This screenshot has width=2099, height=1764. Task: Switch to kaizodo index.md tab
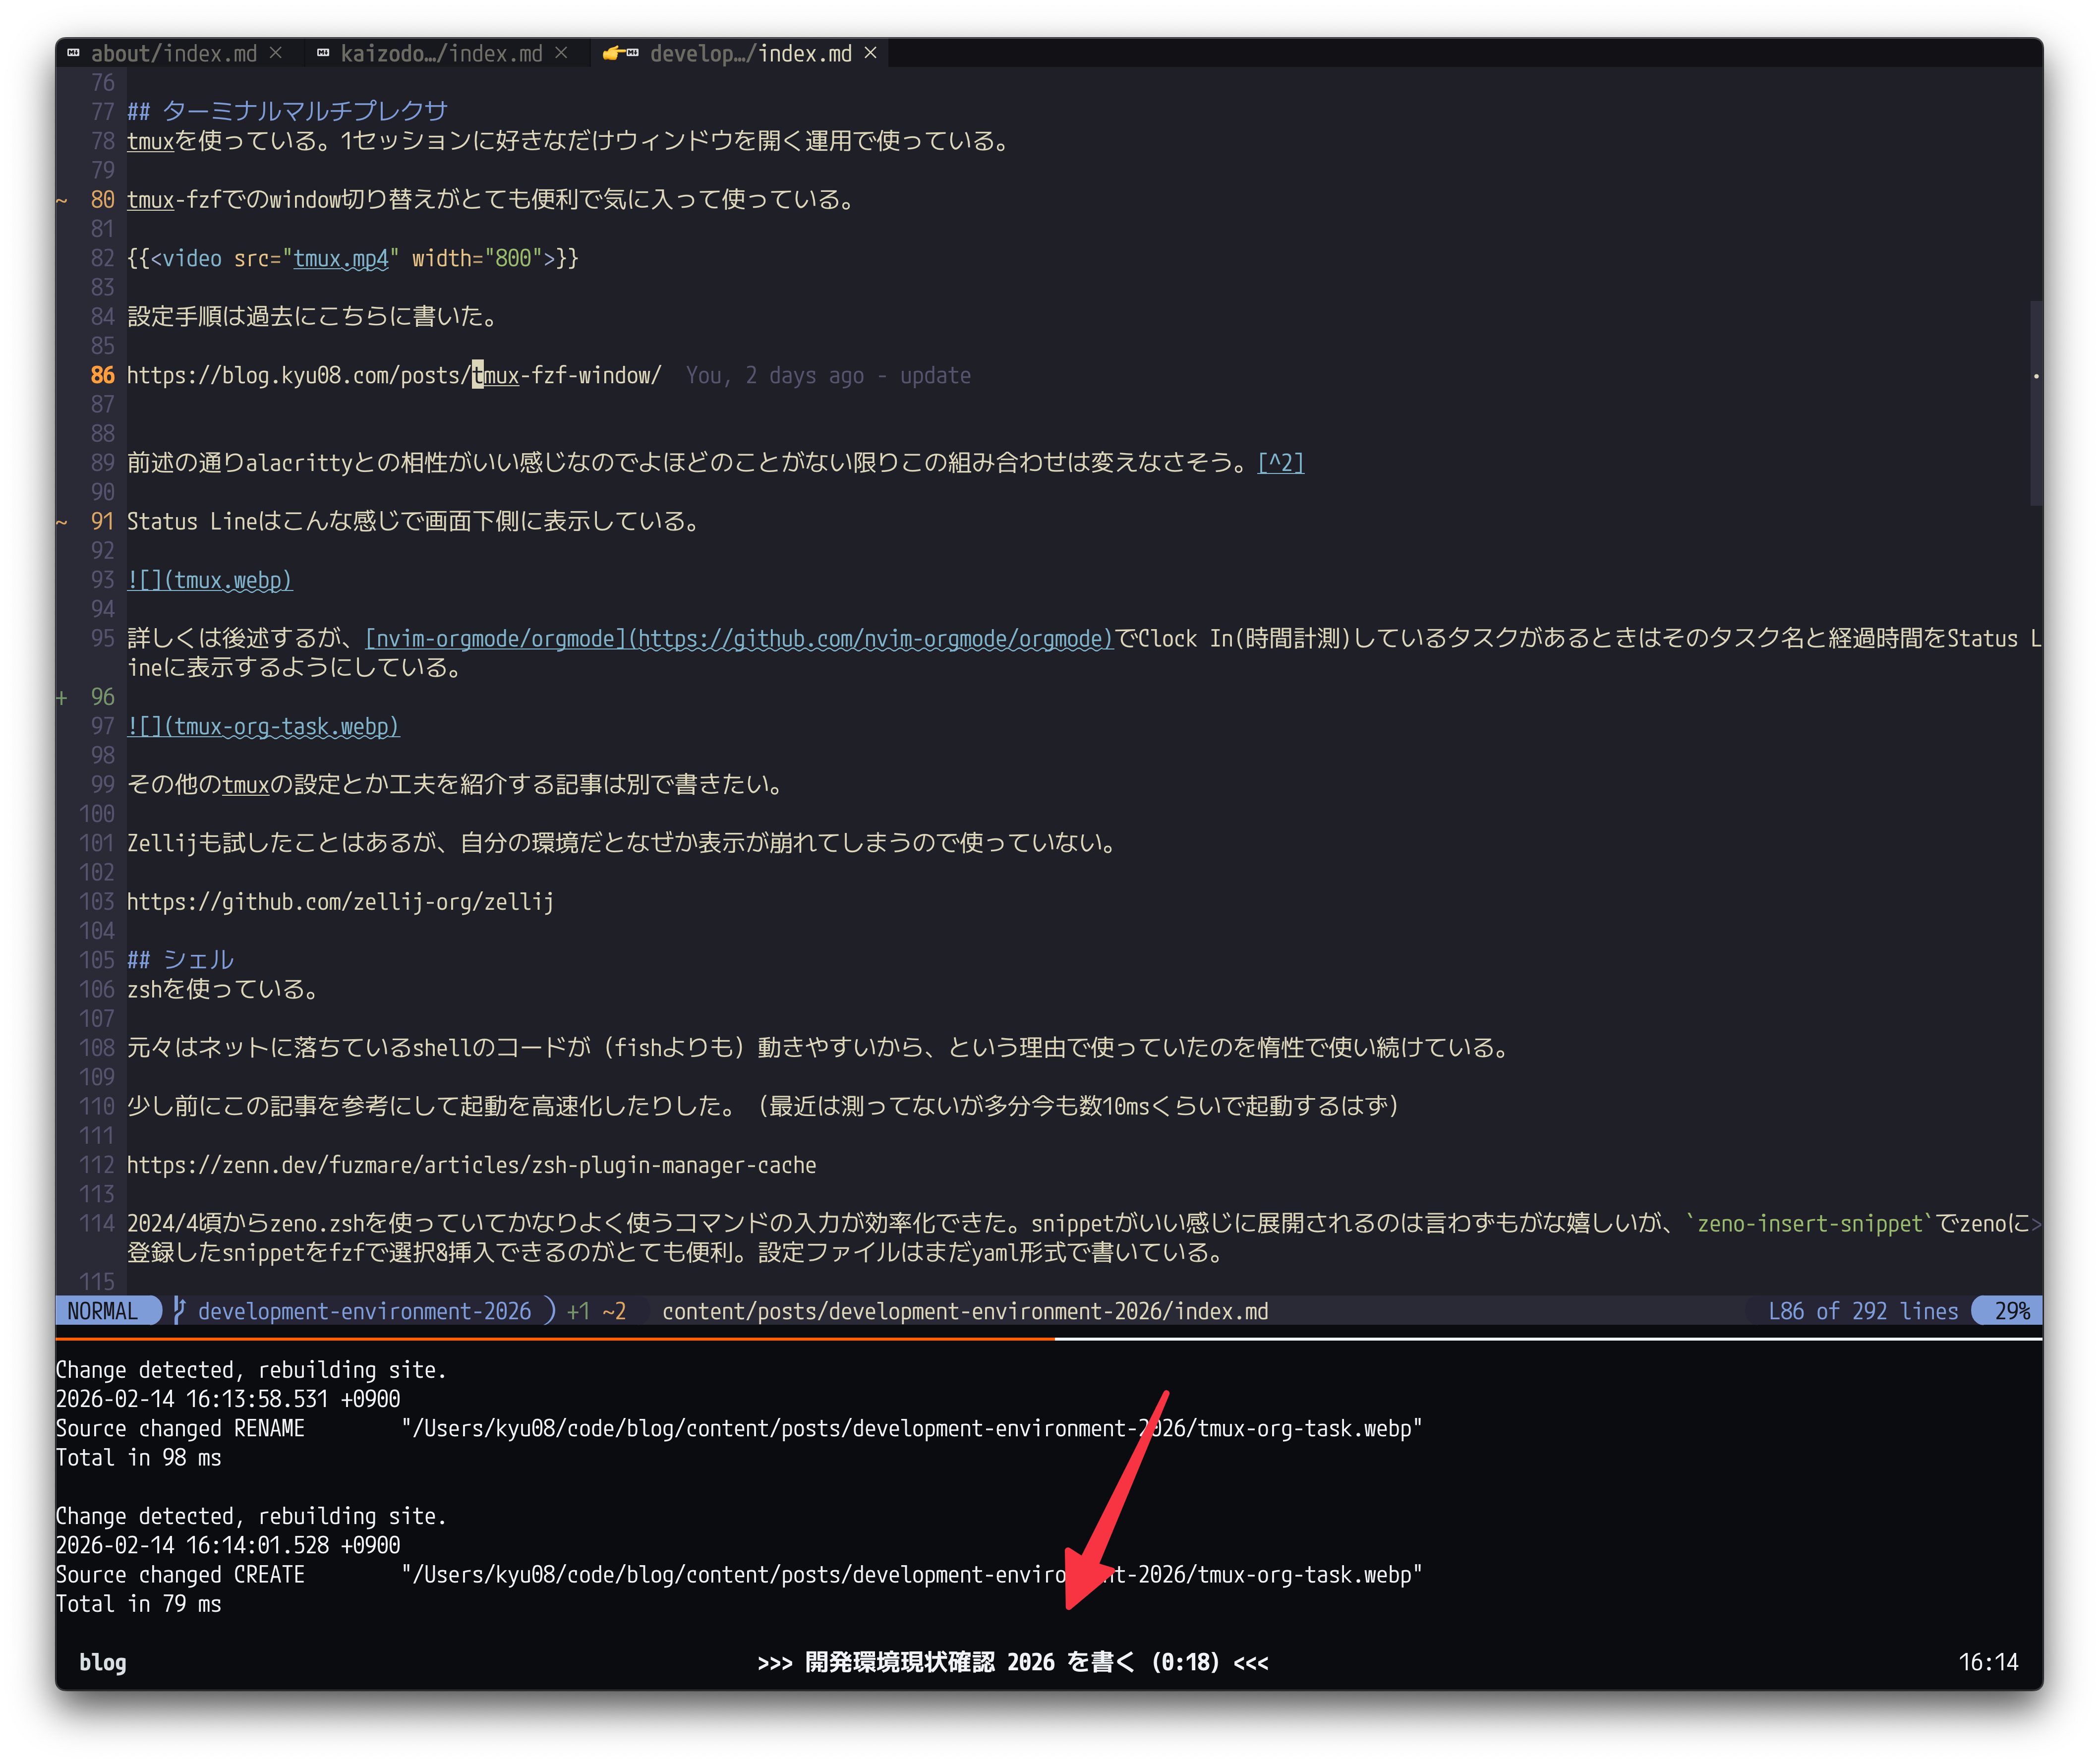(441, 53)
